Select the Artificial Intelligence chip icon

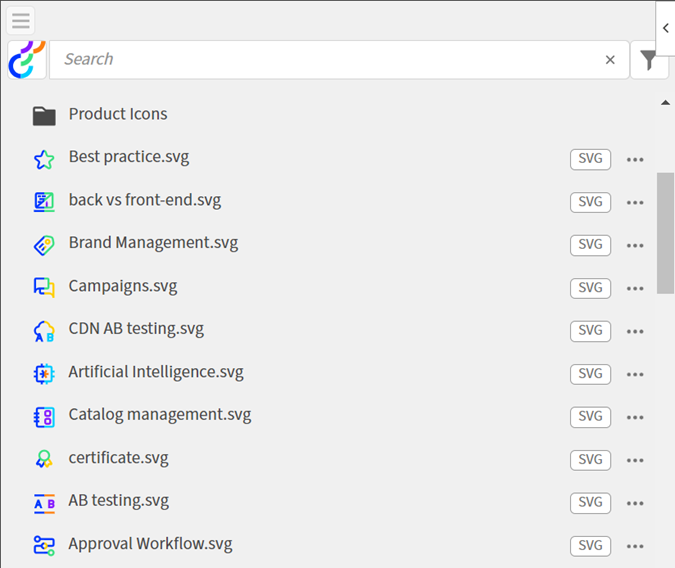tap(44, 374)
